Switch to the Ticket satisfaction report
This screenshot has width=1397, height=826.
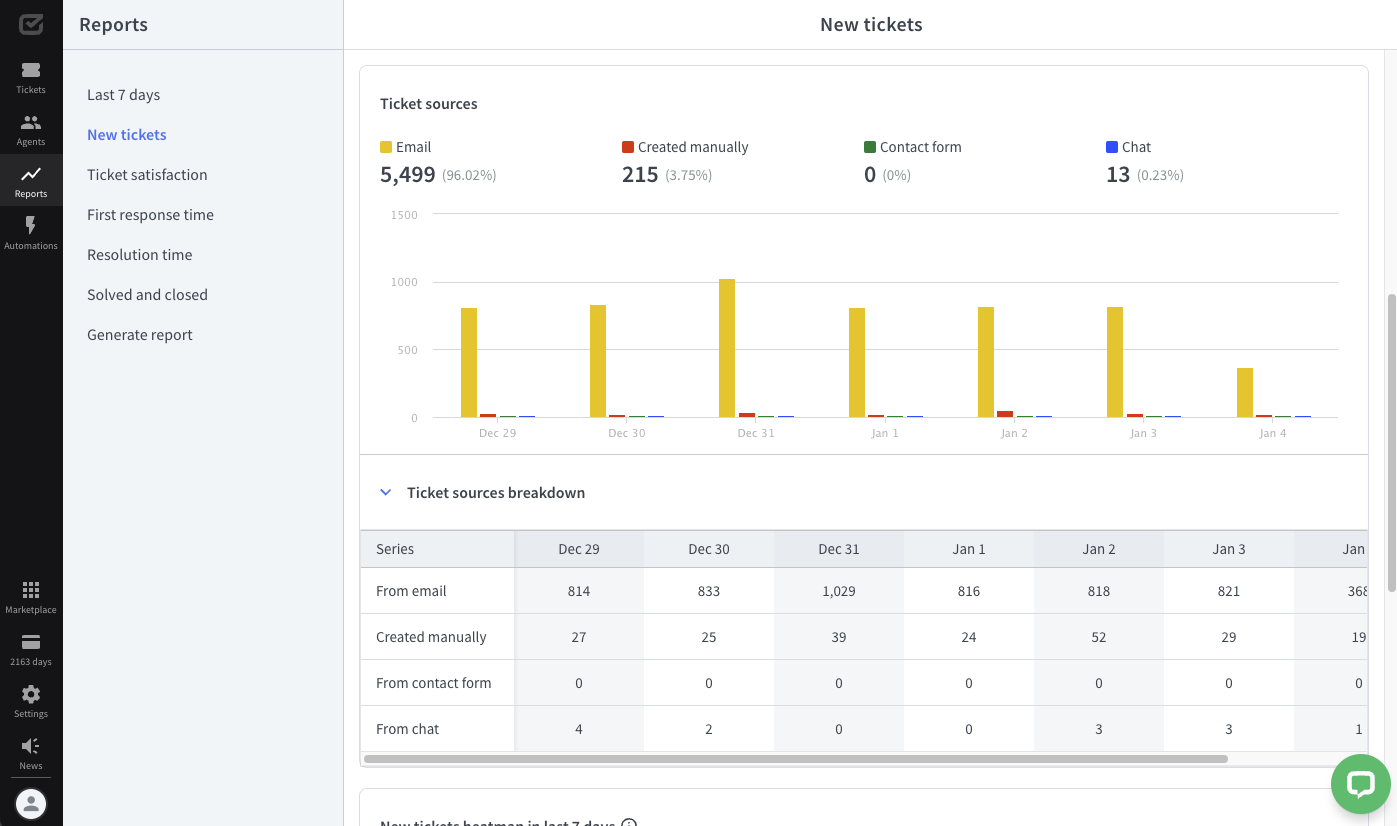point(147,174)
